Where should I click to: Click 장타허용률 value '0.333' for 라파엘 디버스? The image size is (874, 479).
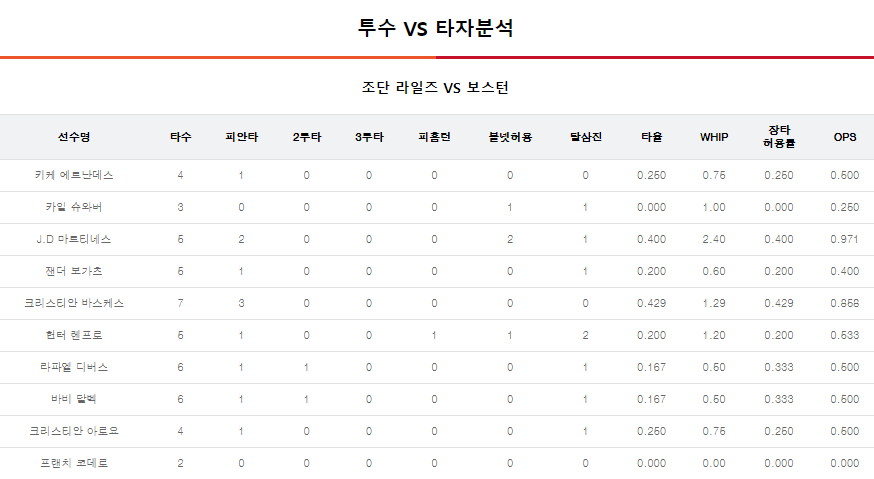click(x=779, y=367)
